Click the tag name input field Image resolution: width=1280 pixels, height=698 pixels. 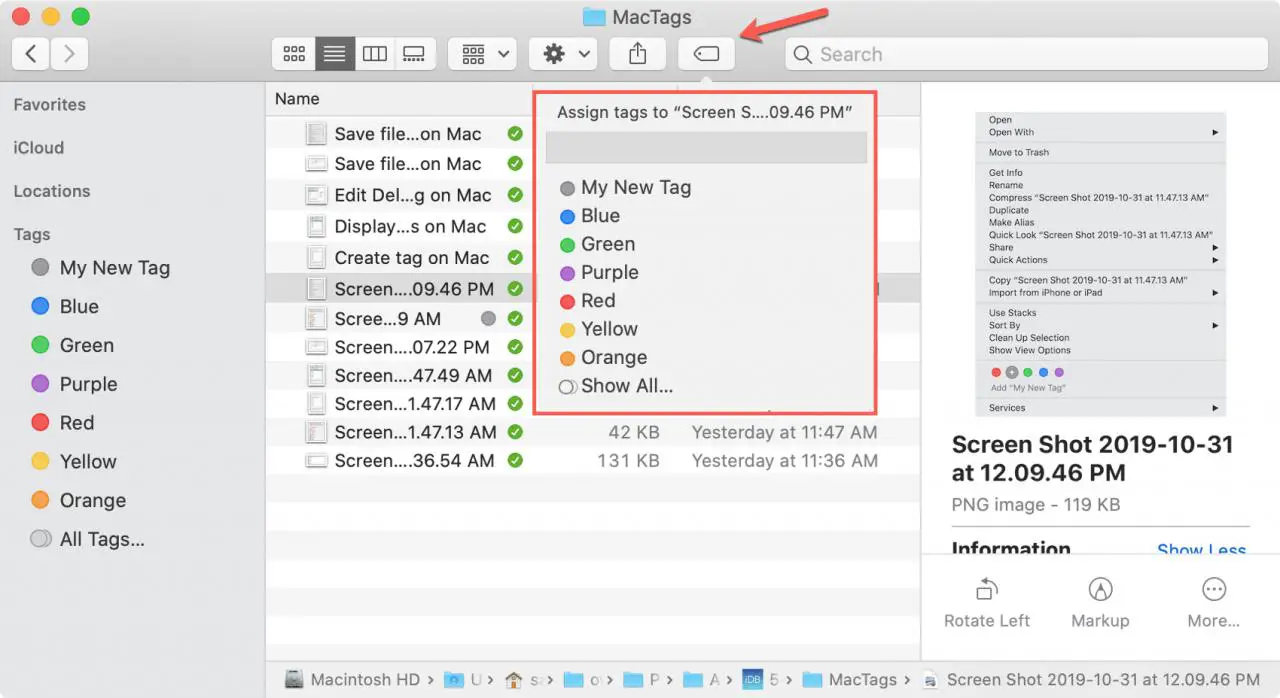pyautogui.click(x=705, y=148)
